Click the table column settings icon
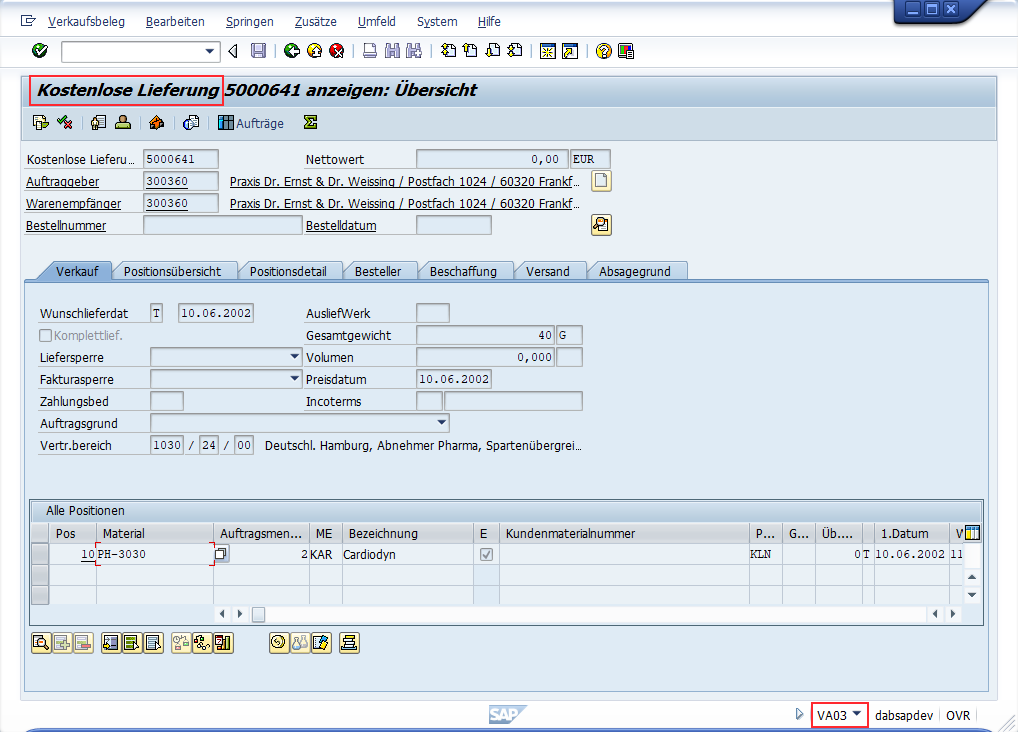 972,533
